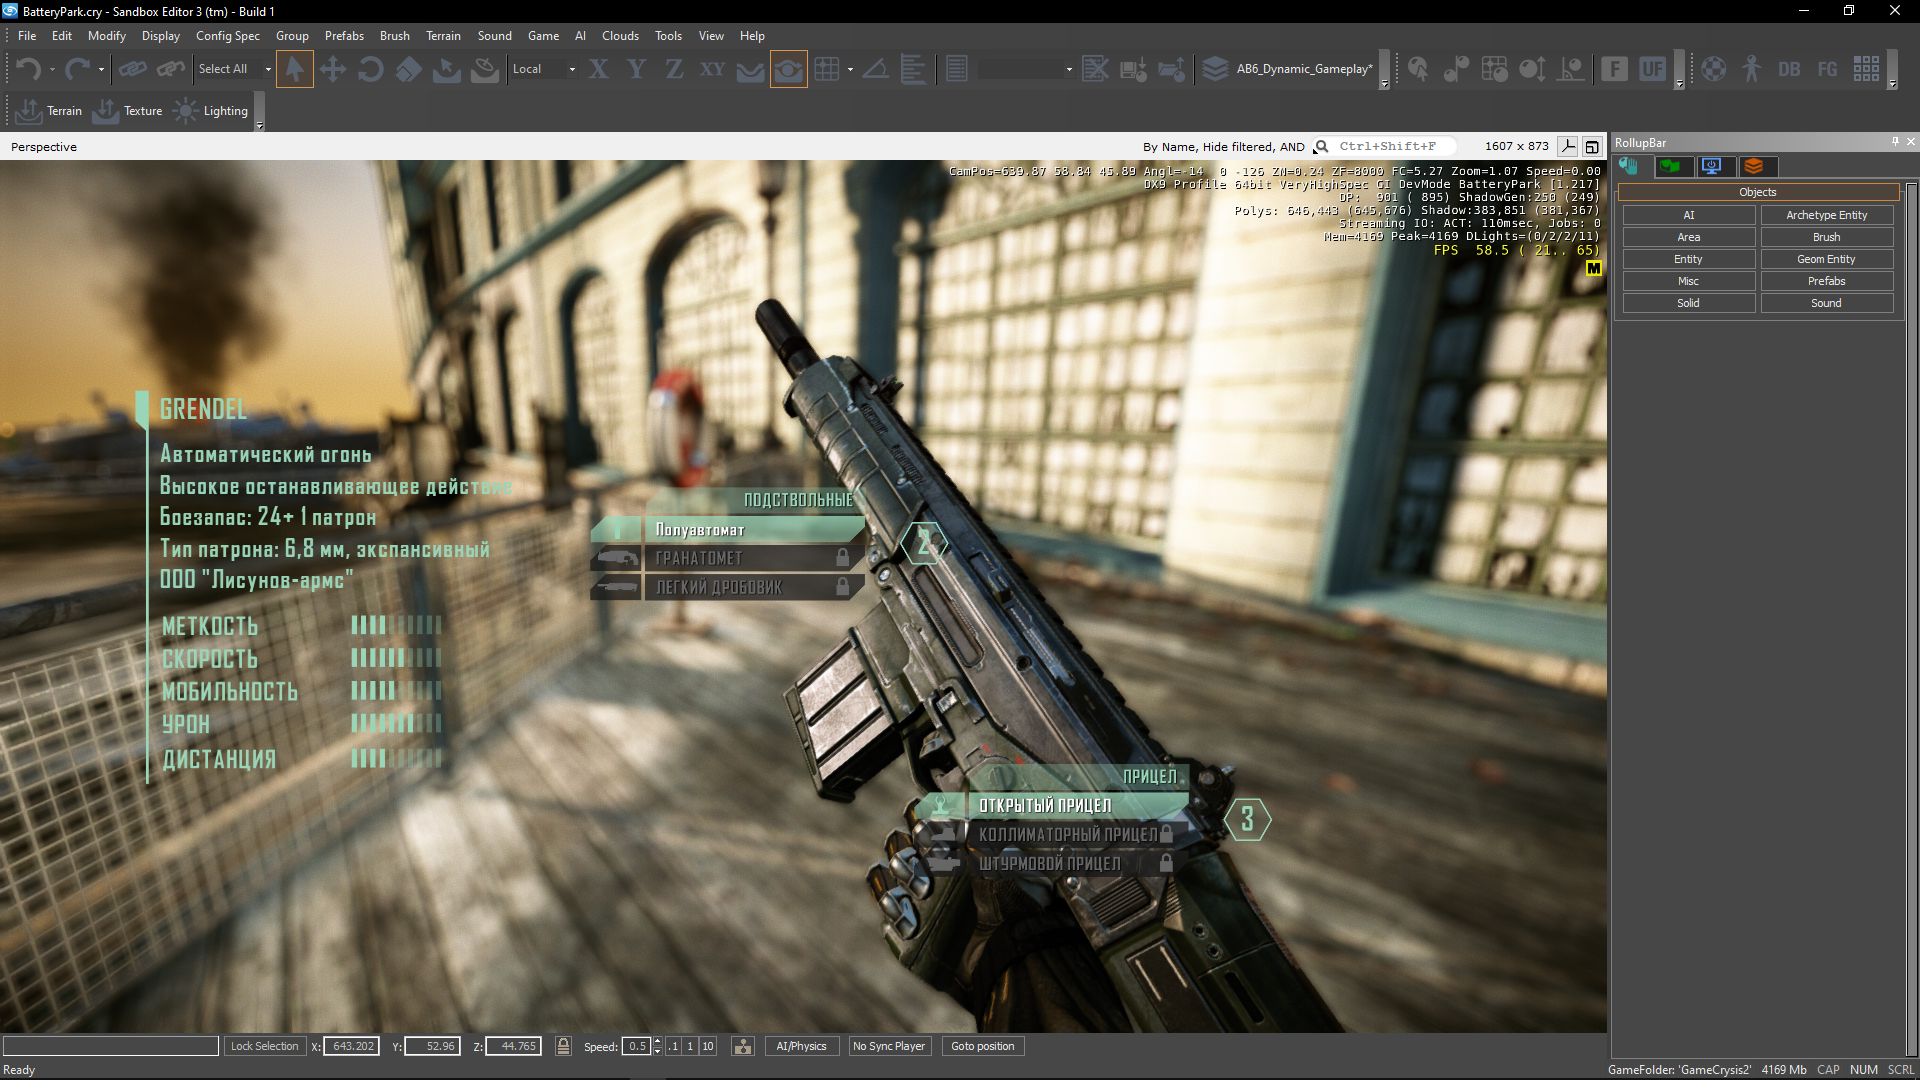1920x1080 pixels.
Task: Click the Lighting toolbar button
Action: point(211,111)
